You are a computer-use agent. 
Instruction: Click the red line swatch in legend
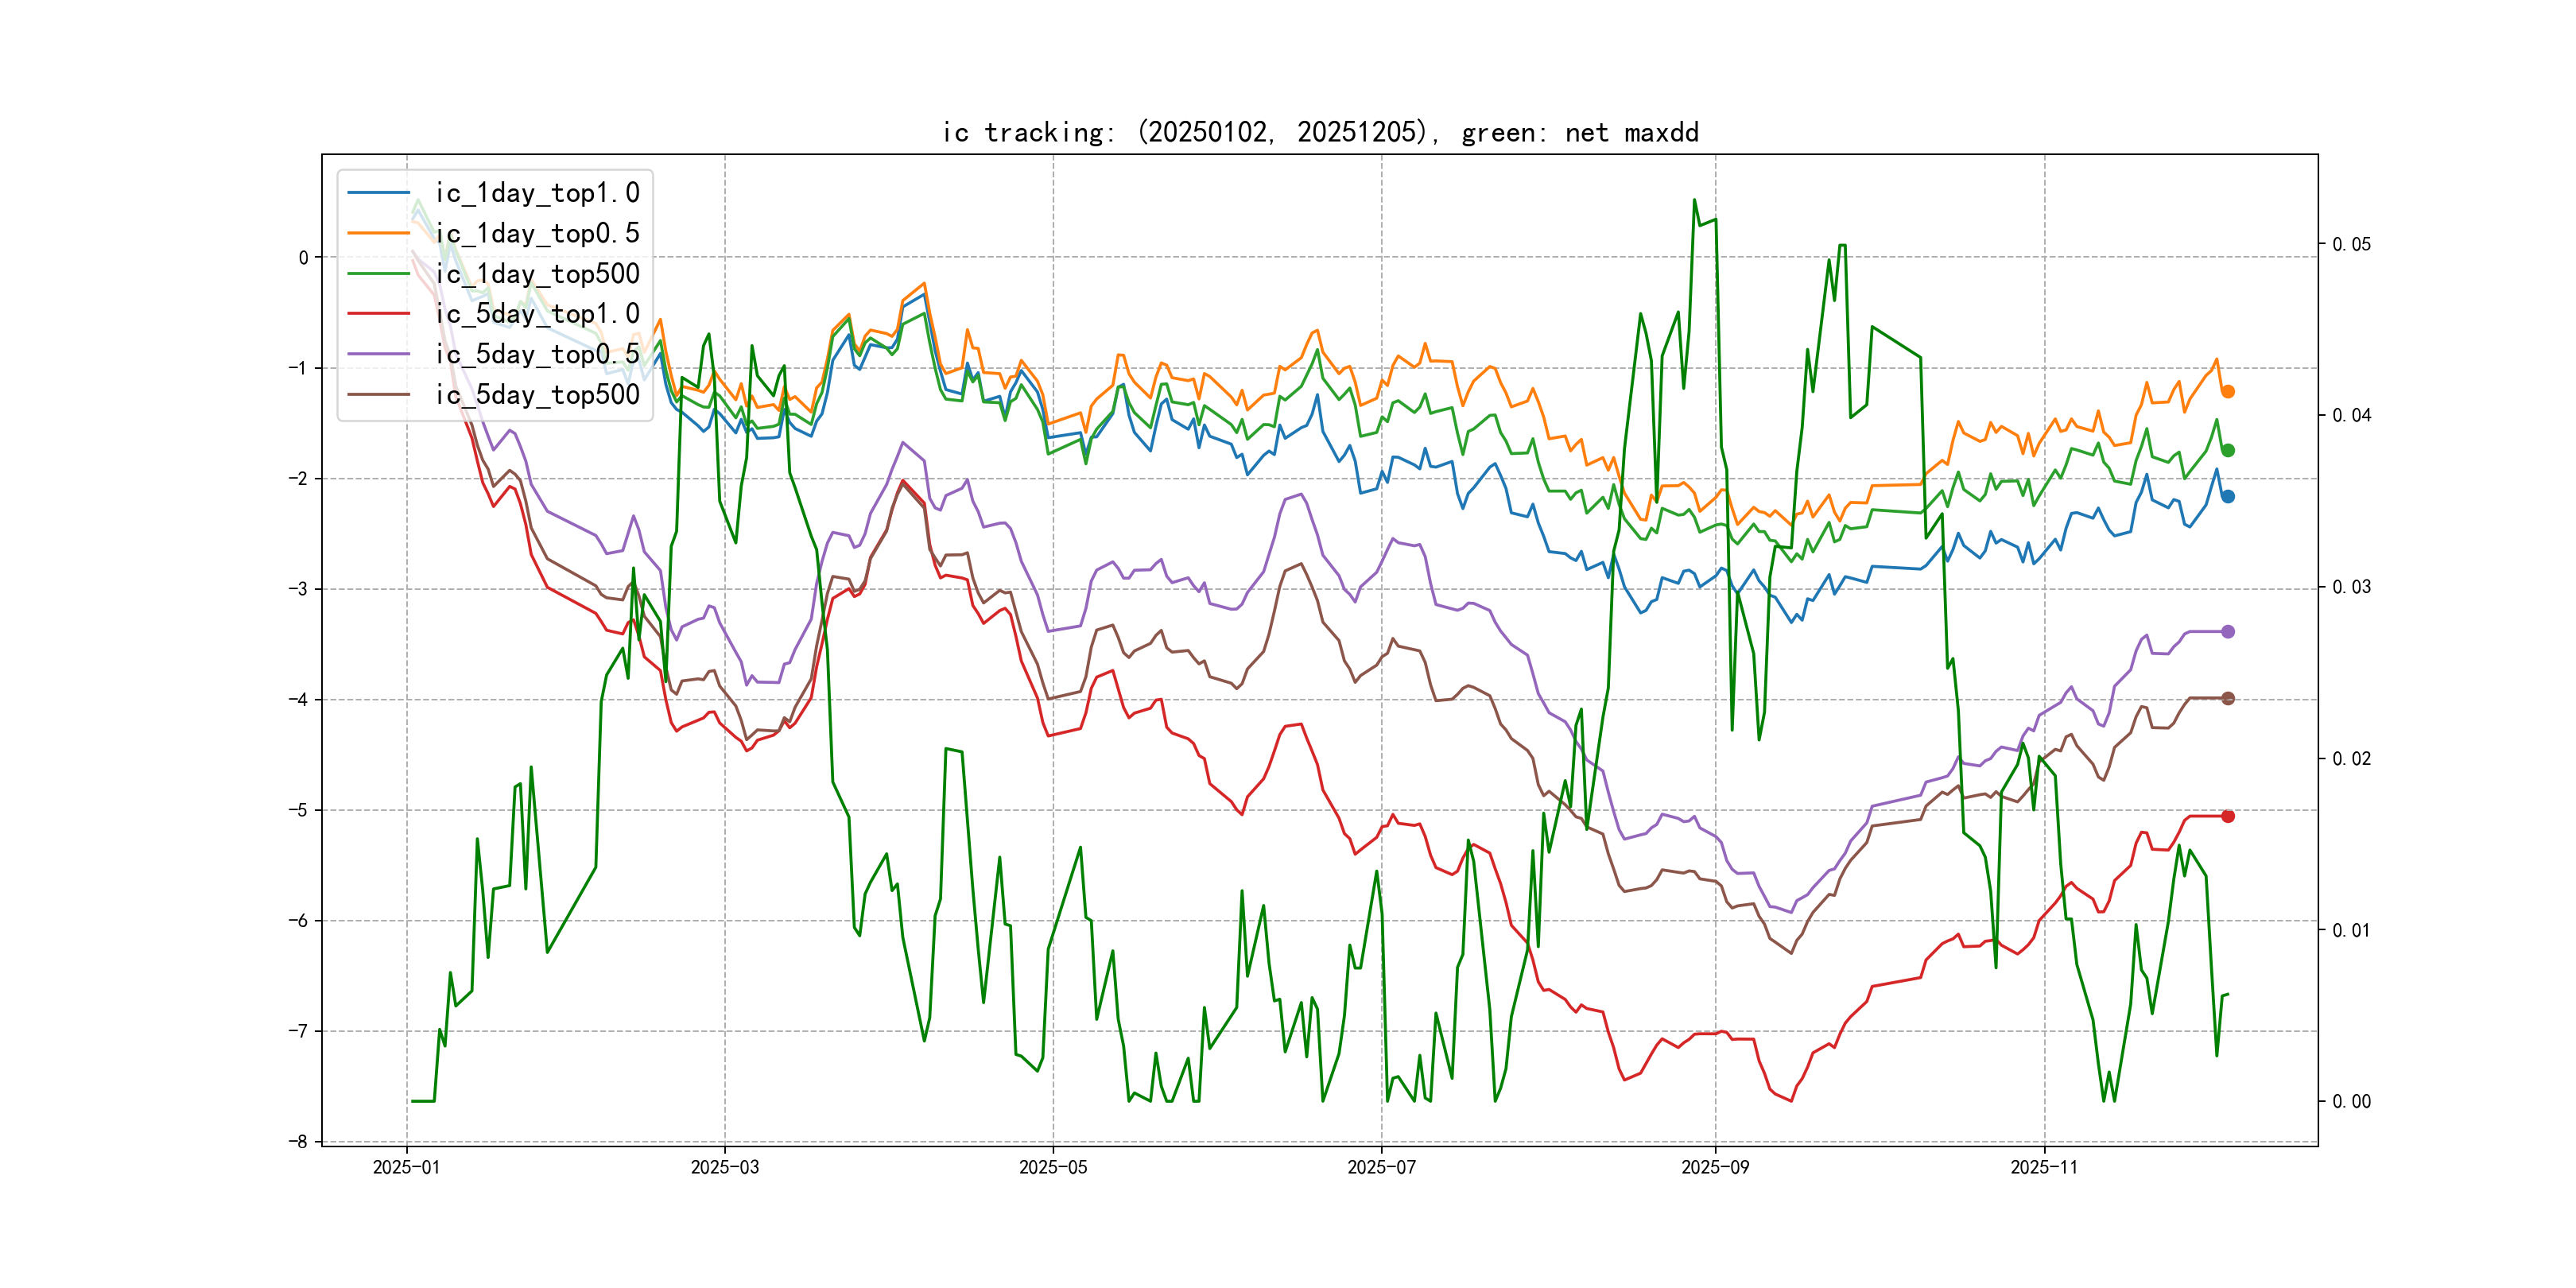[x=379, y=313]
